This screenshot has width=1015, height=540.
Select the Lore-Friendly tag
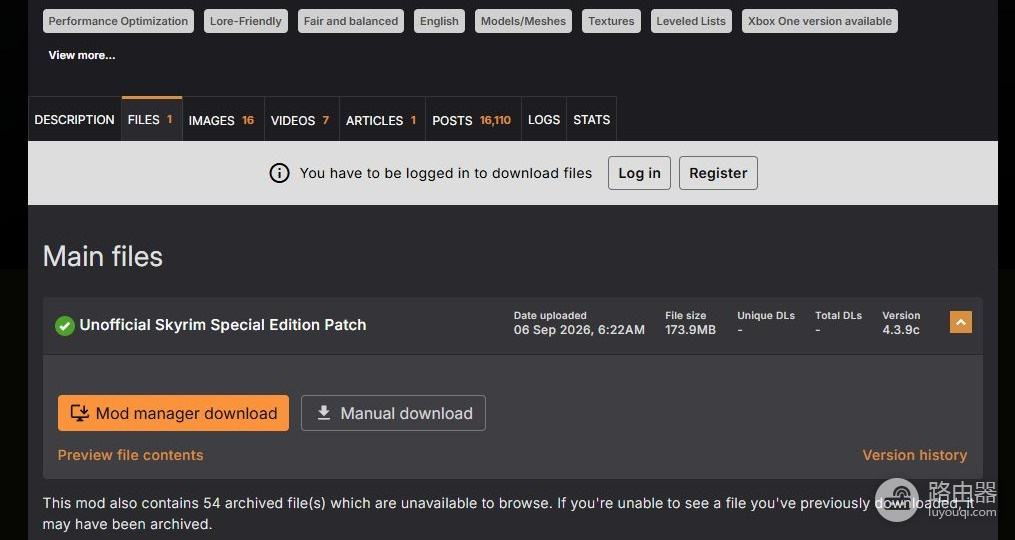(246, 21)
